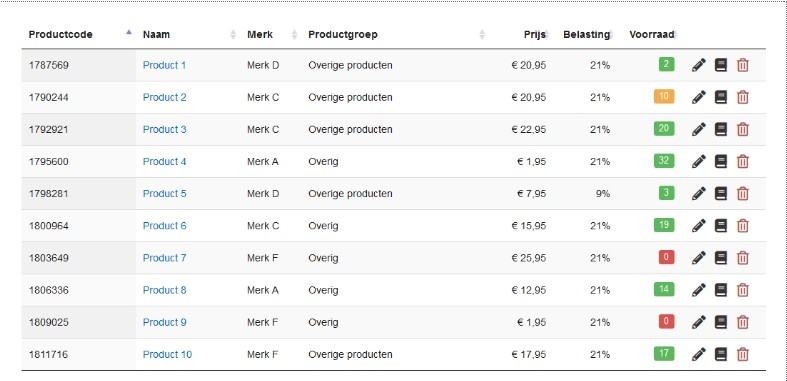Edit Product 9 using the pencil icon
Screen dimensions: 787x381
699,322
